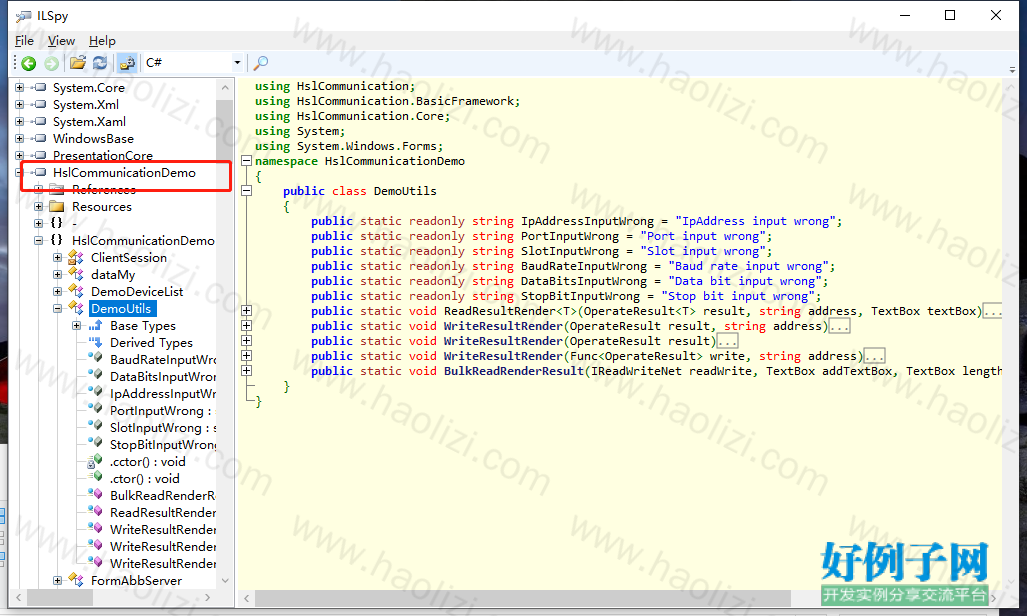Expand the System.Core assembly node
Image resolution: width=1027 pixels, height=616 pixels.
pos(19,87)
